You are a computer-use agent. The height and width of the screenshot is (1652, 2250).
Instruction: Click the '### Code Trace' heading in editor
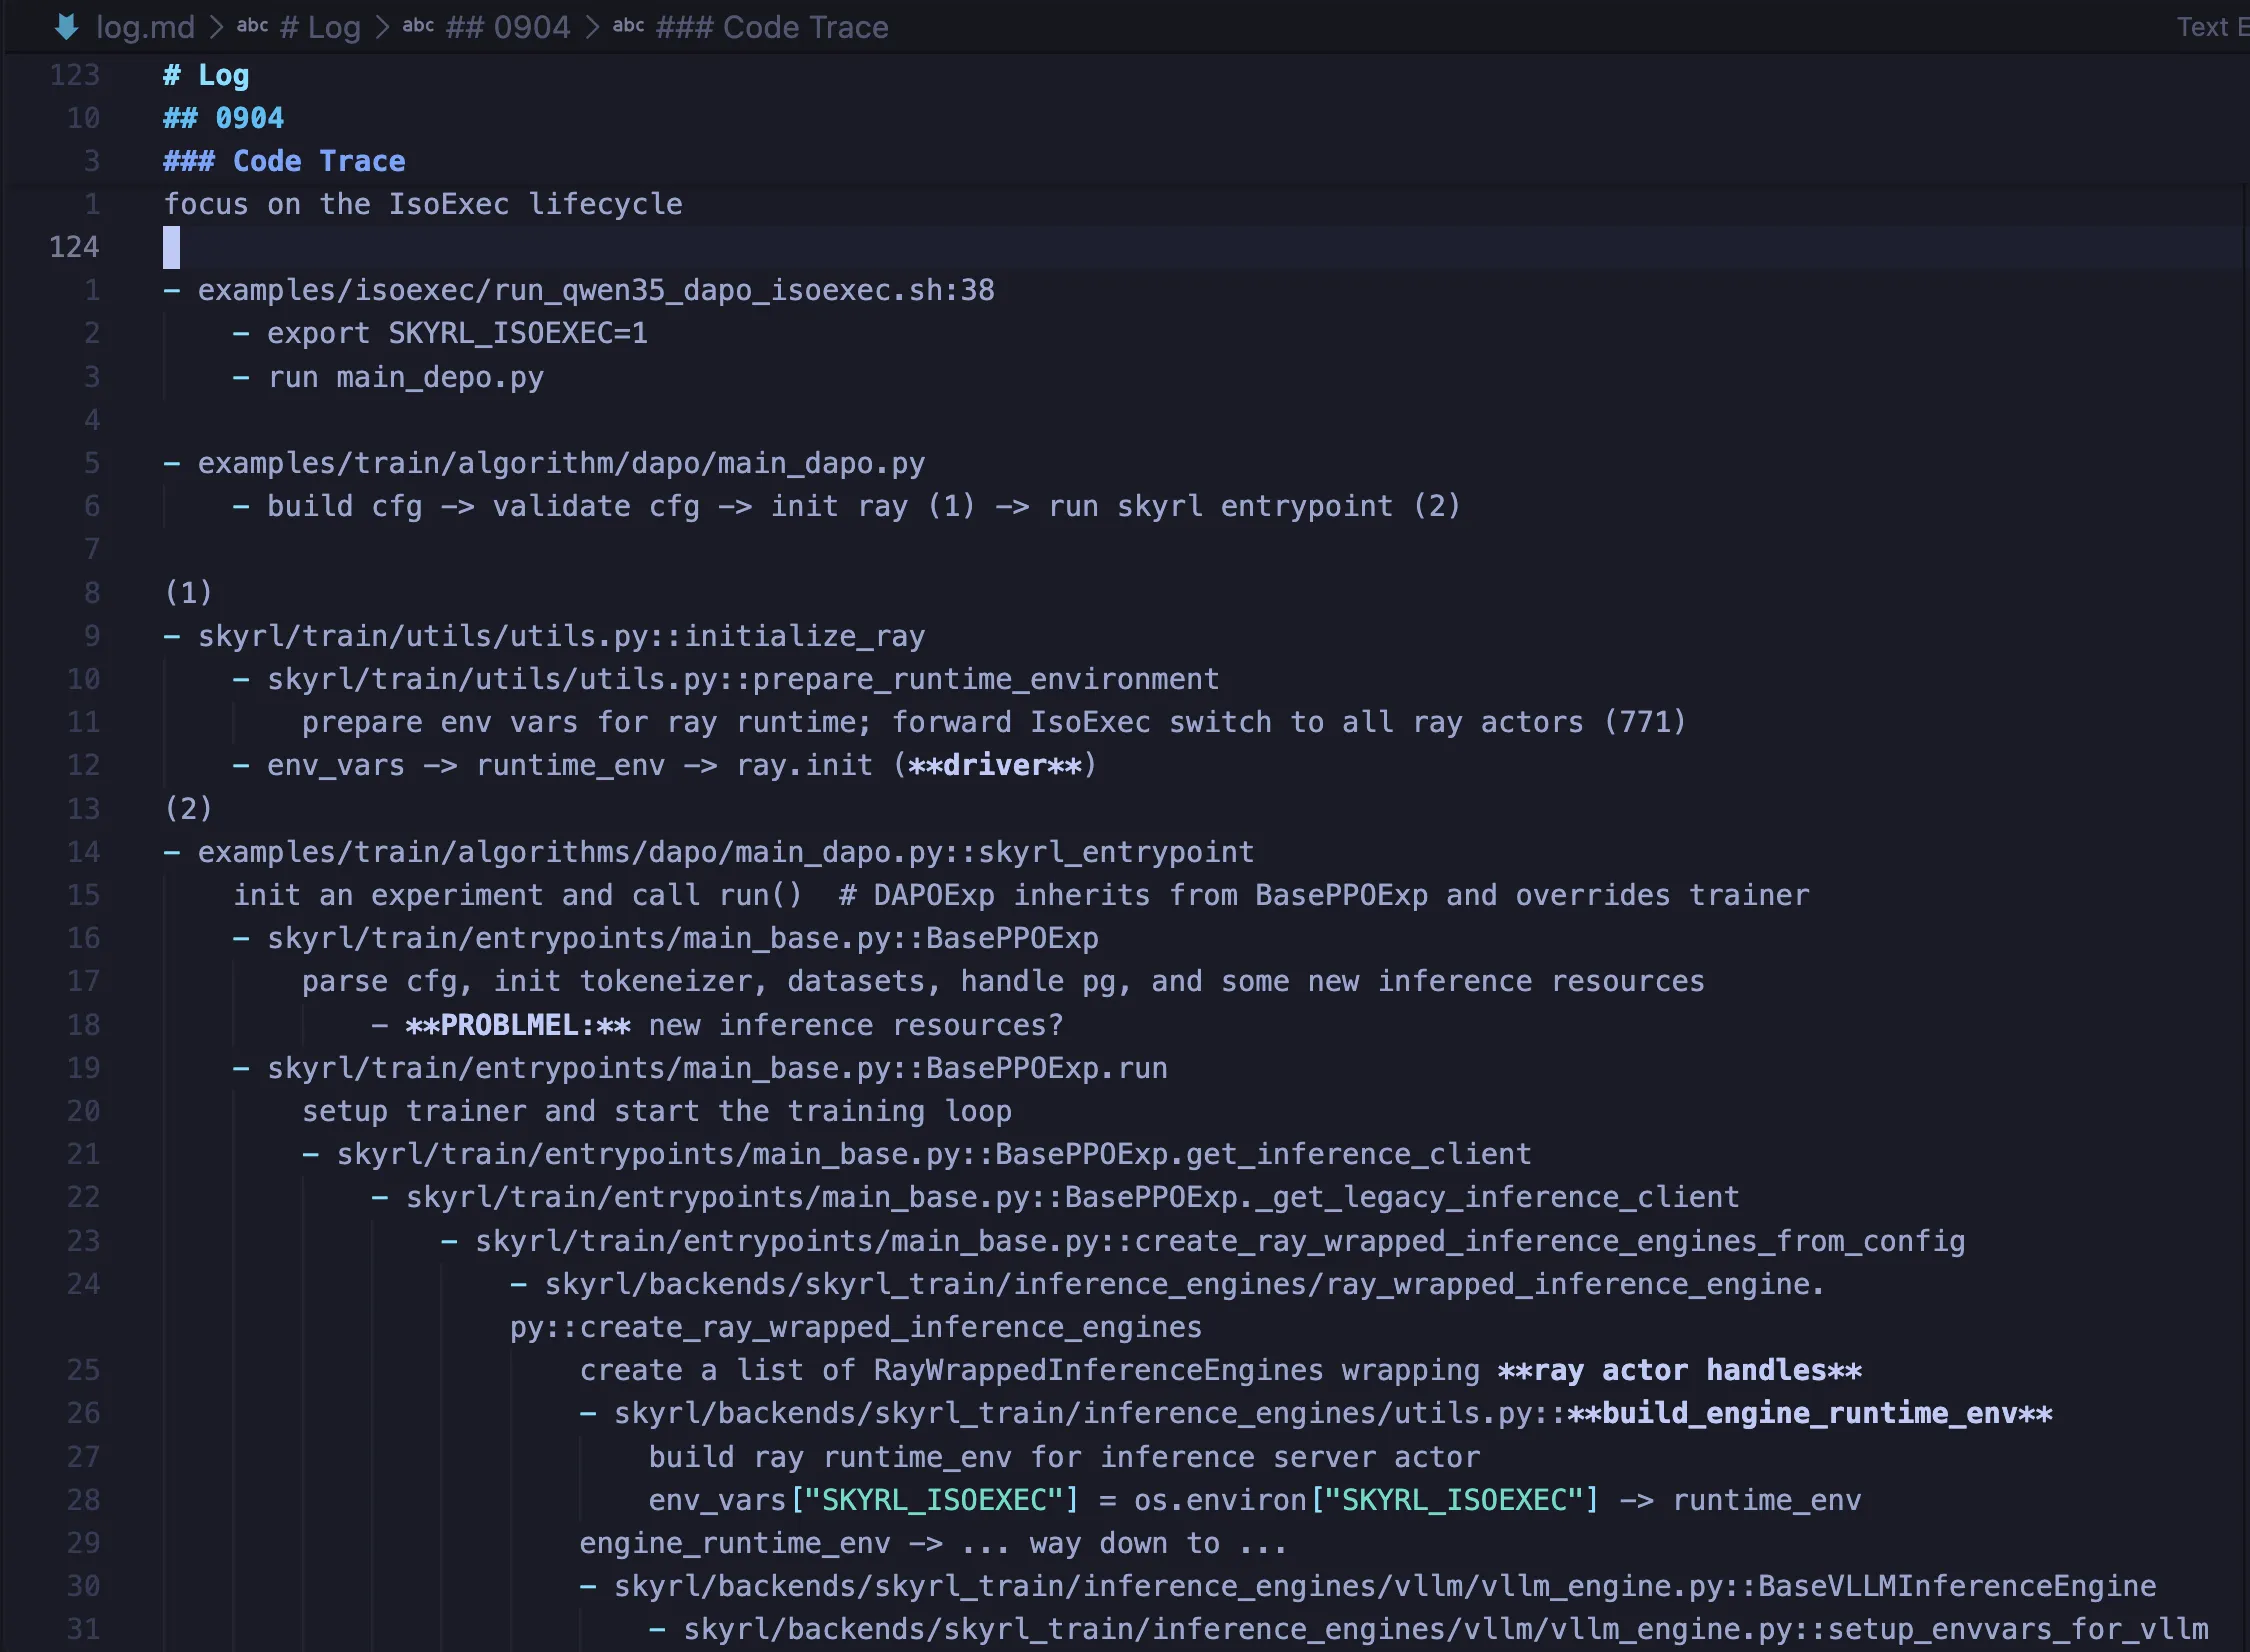(x=285, y=161)
